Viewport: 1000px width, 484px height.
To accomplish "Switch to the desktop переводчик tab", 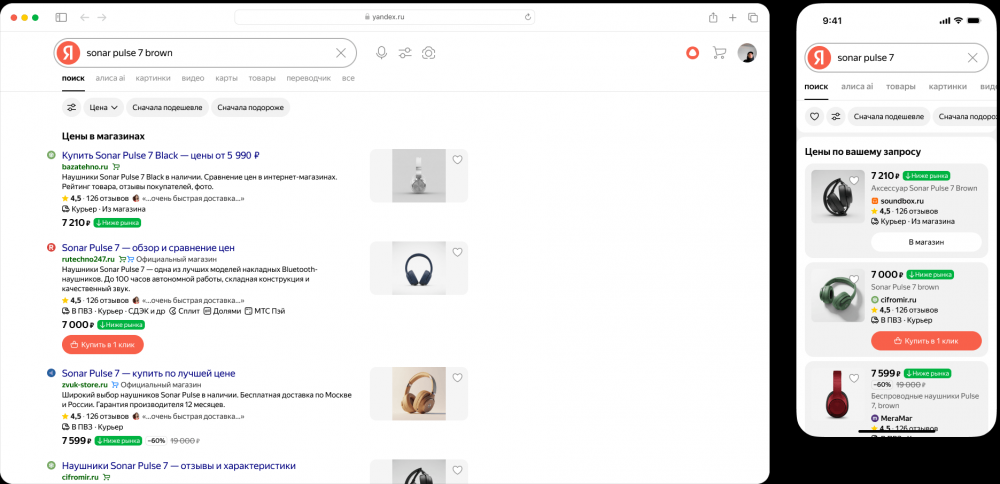I will point(309,78).
